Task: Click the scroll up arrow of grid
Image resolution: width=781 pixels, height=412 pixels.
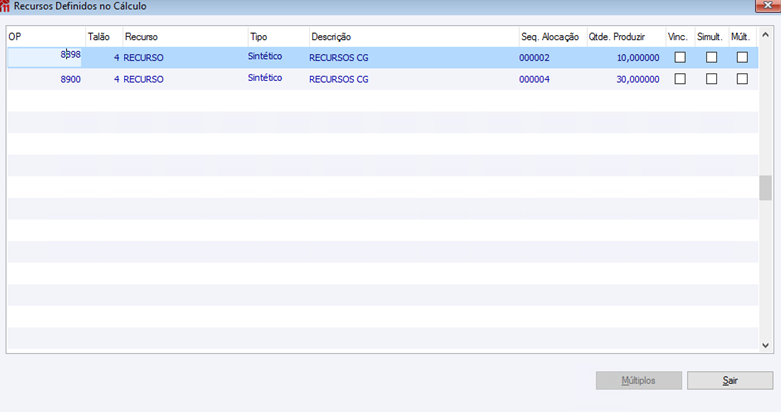Action: 766,35
